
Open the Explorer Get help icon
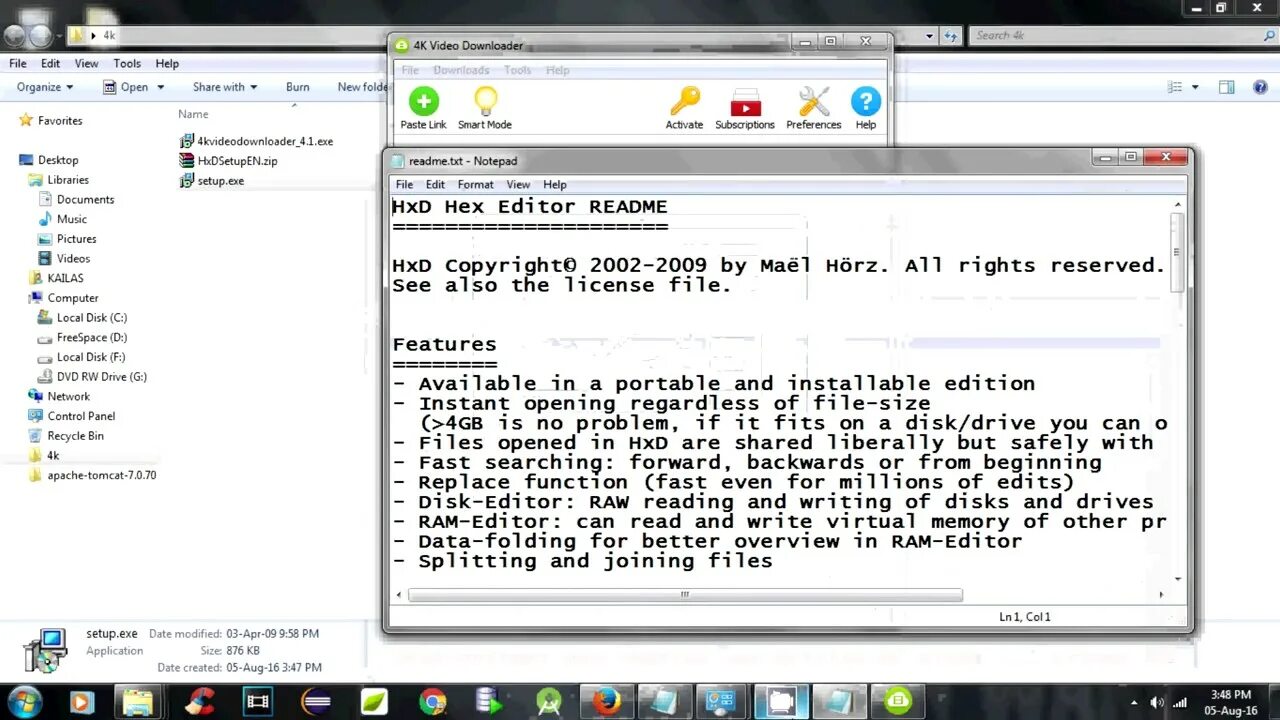click(1259, 87)
